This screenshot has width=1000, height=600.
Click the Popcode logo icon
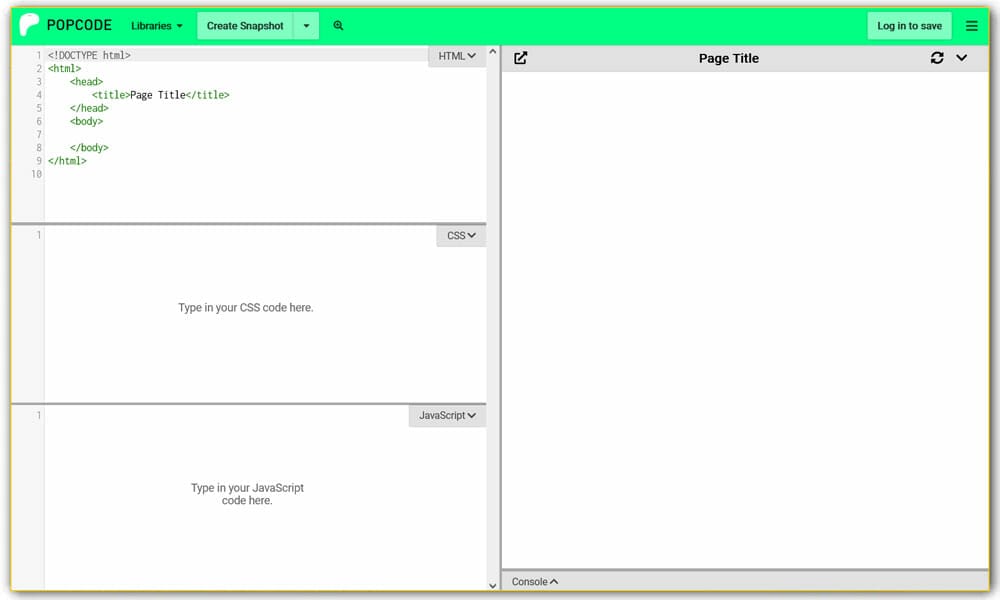coord(30,25)
